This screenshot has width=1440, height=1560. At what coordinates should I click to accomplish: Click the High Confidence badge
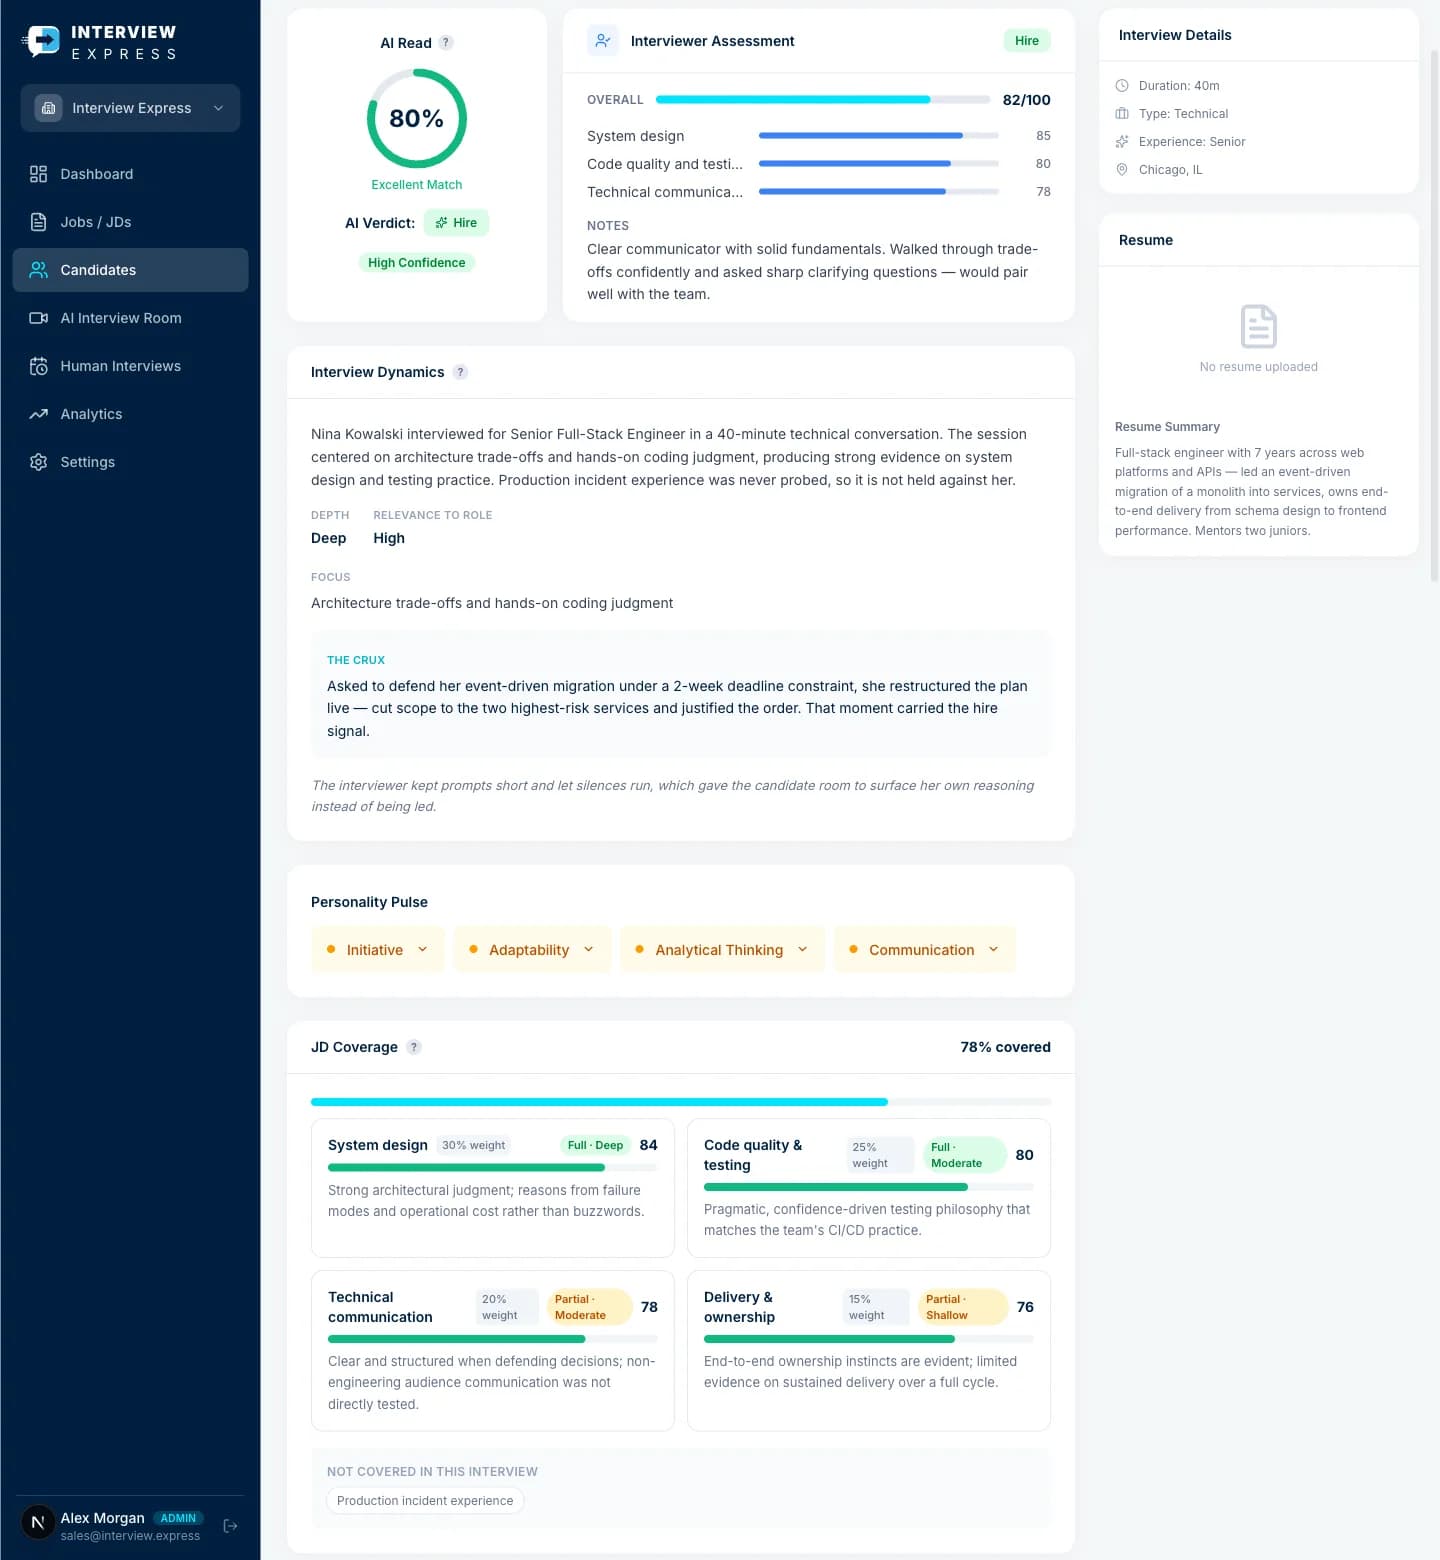[417, 263]
